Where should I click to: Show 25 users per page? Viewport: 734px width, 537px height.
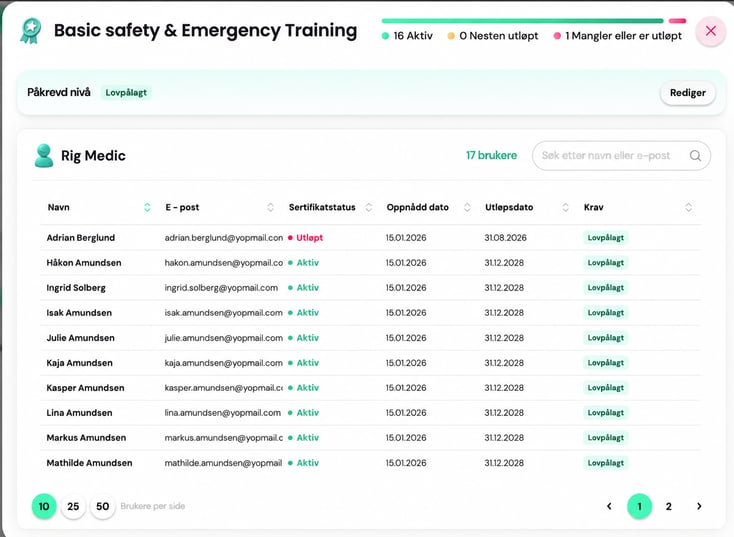pos(73,506)
